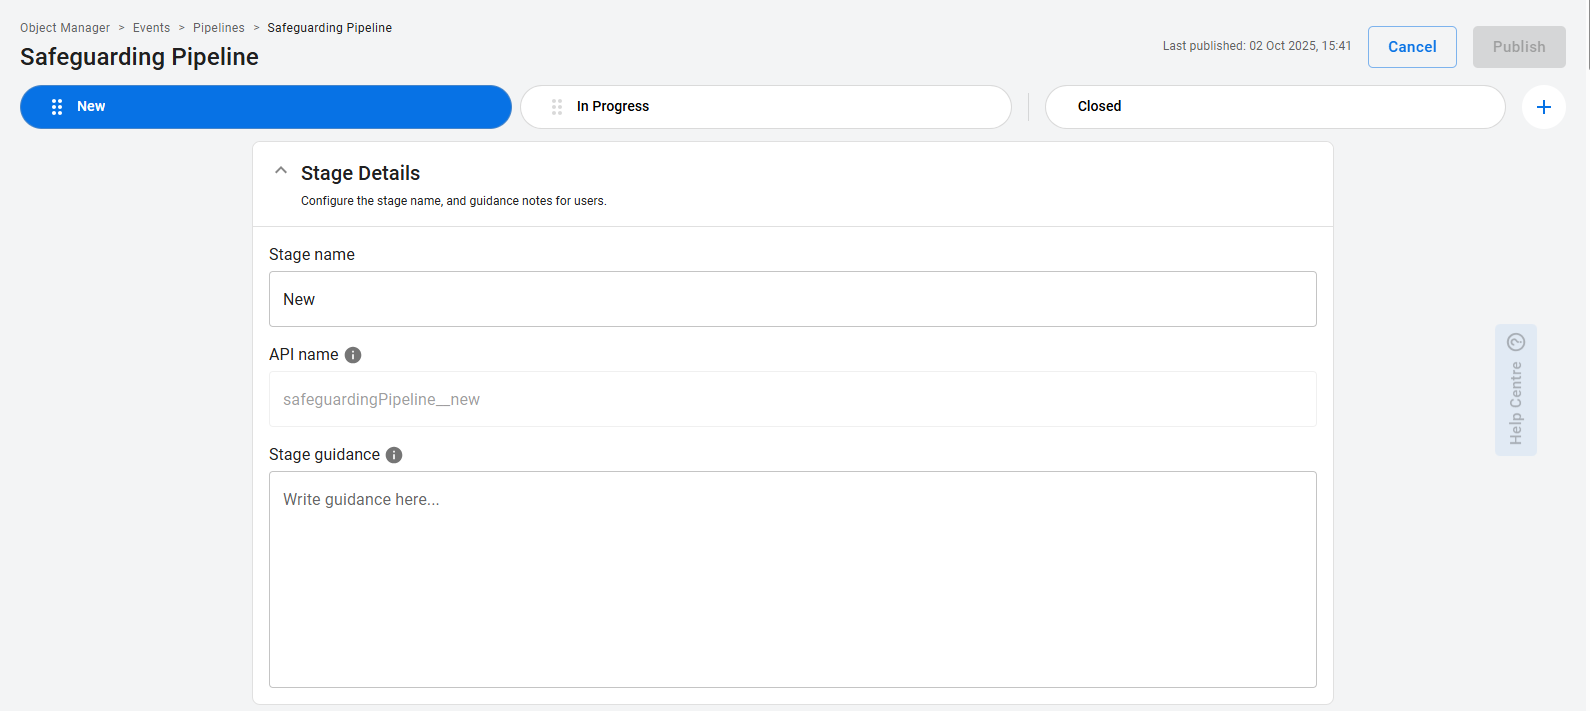Click the API name field
Viewport: 1590px width, 711px height.
792,399
